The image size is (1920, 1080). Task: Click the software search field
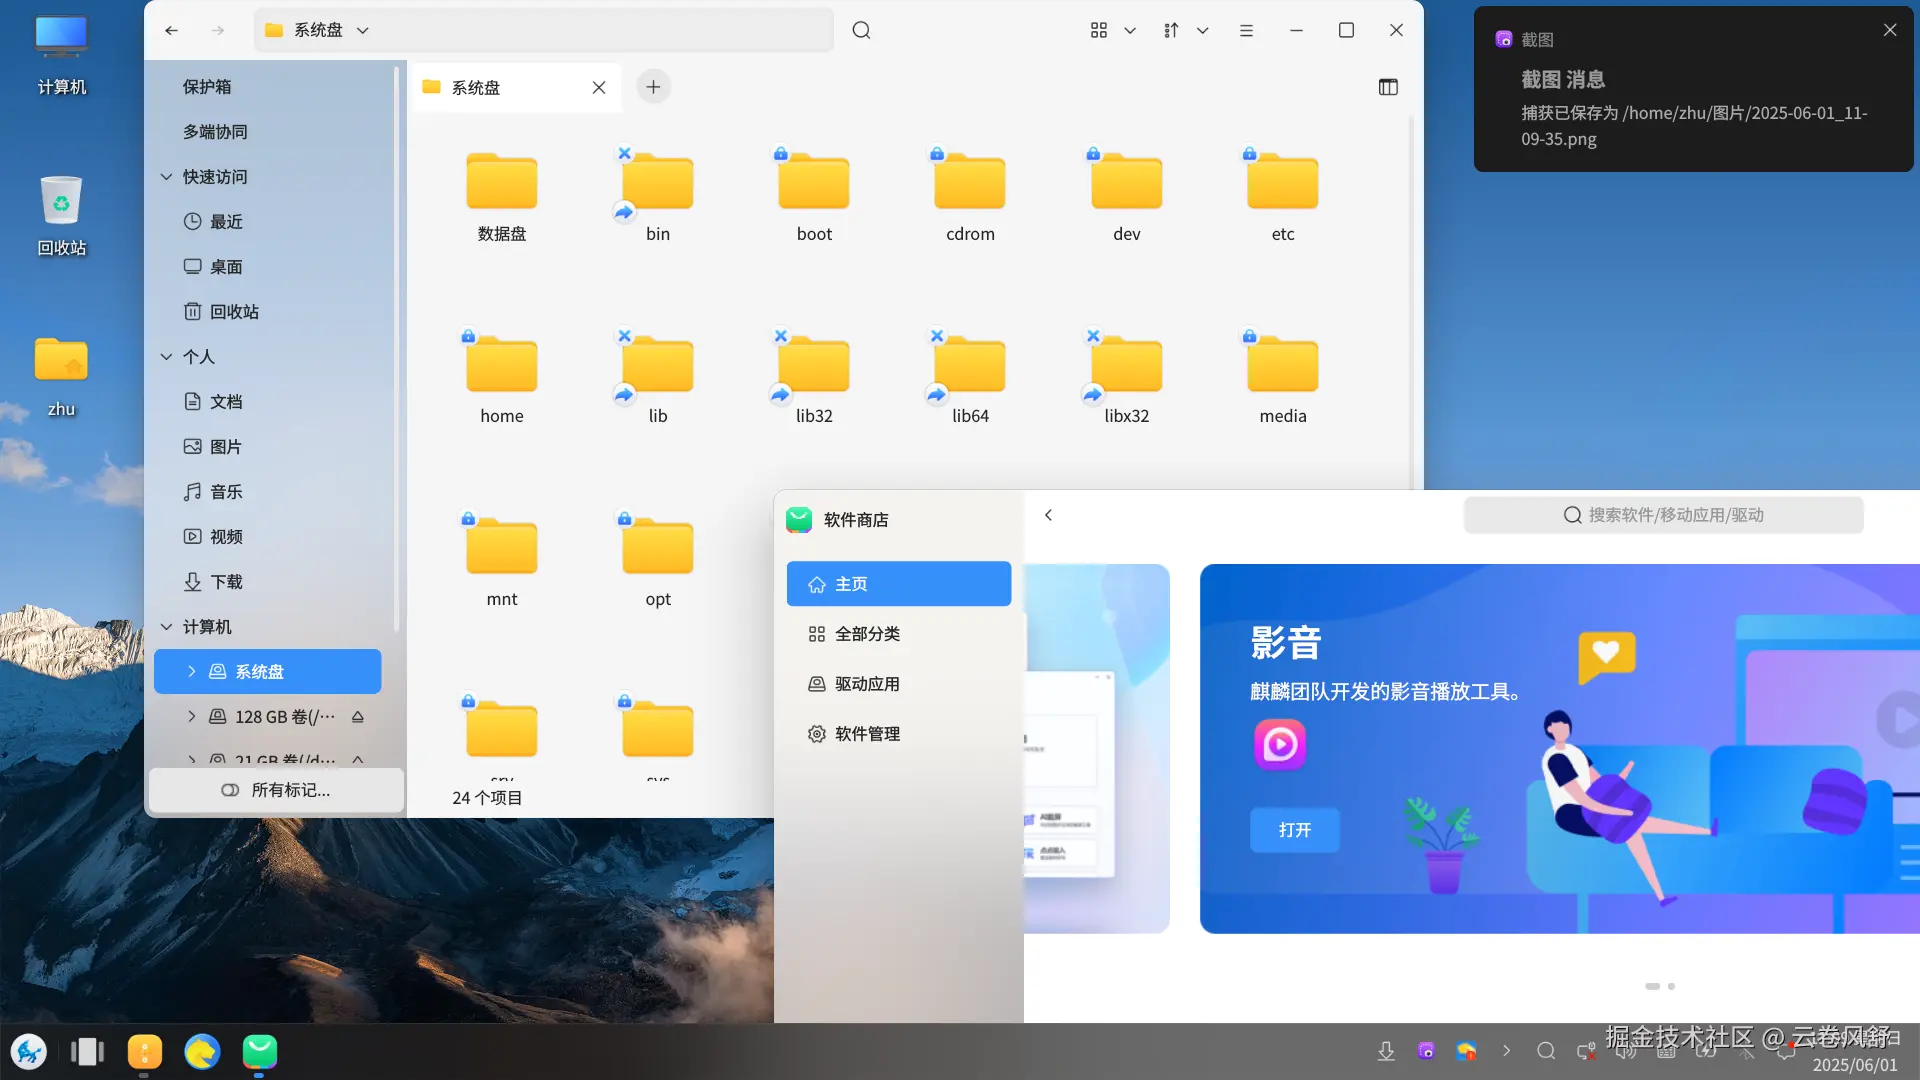click(x=1664, y=515)
